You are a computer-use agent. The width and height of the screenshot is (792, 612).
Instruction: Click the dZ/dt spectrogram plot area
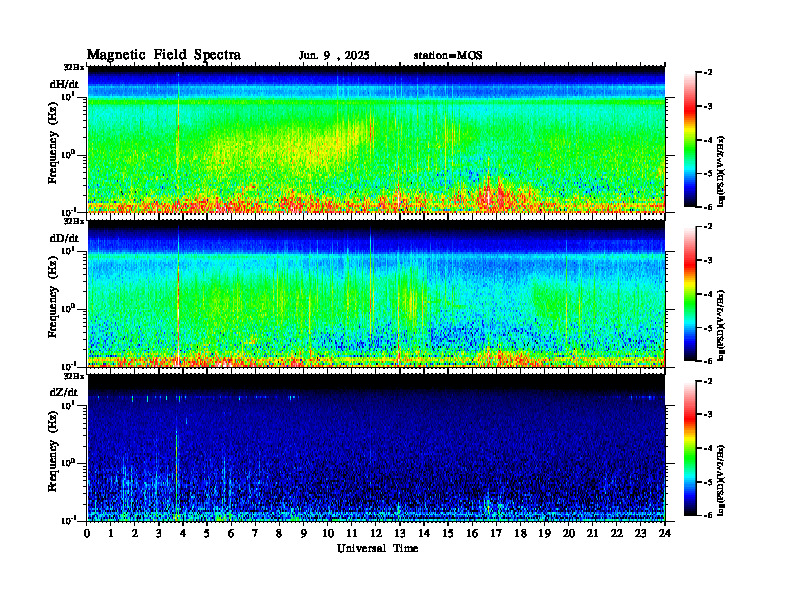[376, 448]
